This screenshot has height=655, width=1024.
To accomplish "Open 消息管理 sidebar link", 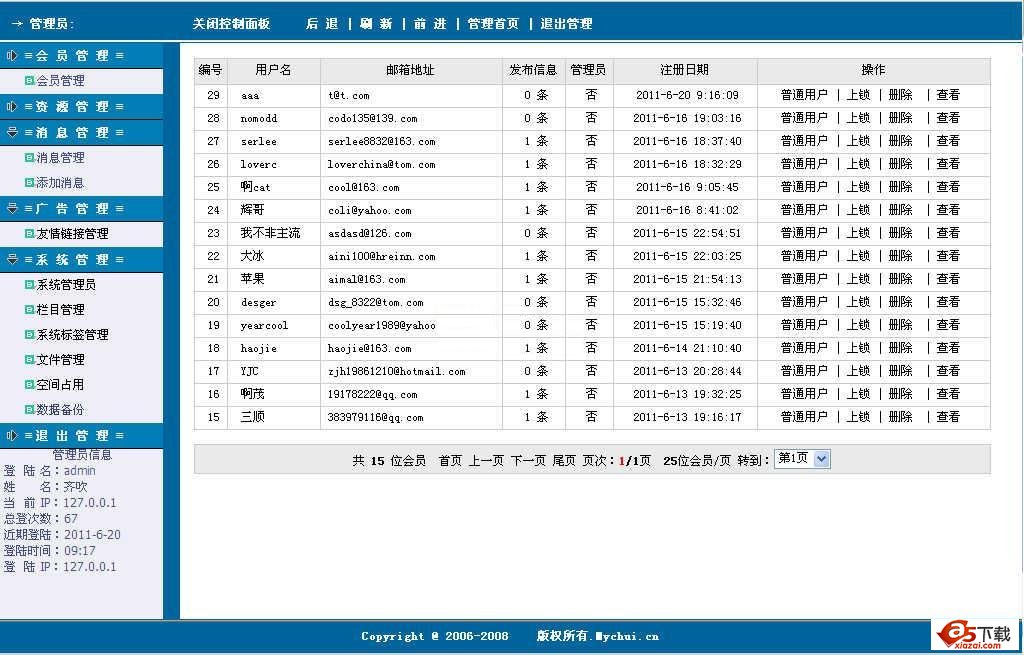I will (60, 157).
